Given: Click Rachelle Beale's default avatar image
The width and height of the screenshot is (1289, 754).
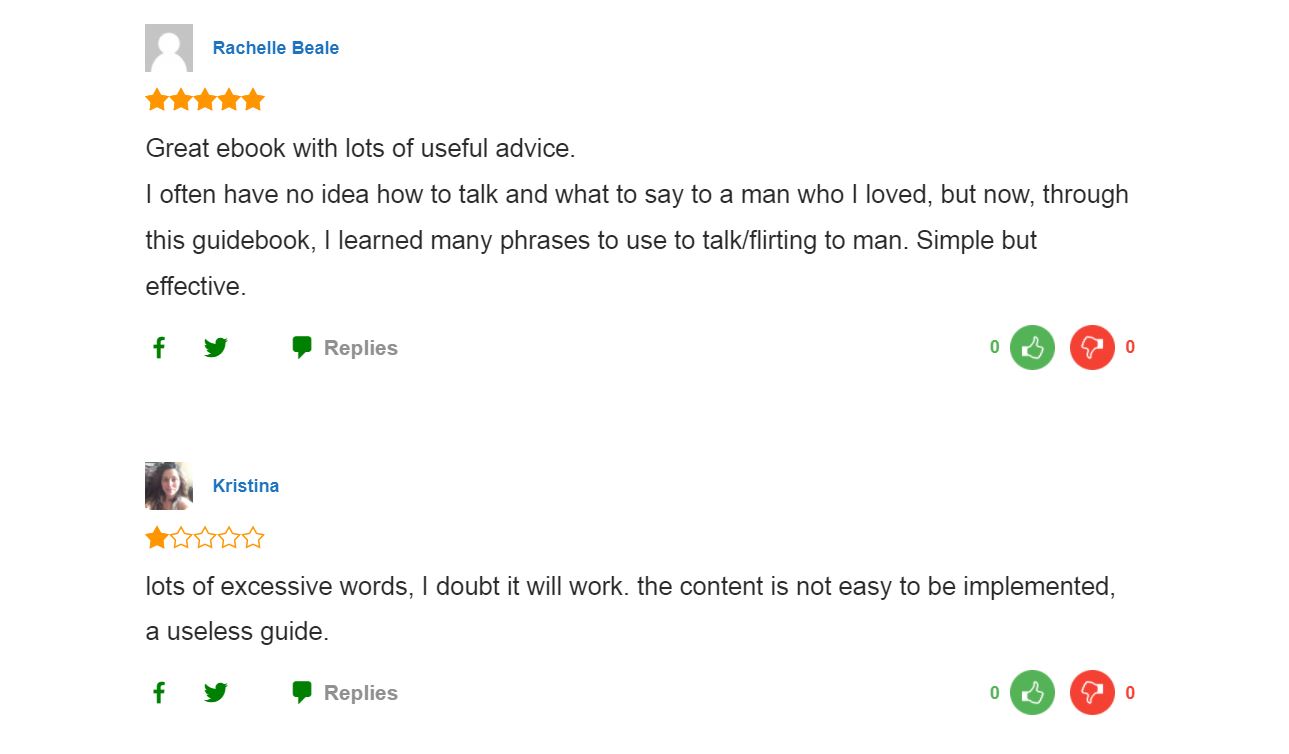Looking at the screenshot, I should point(169,48).
